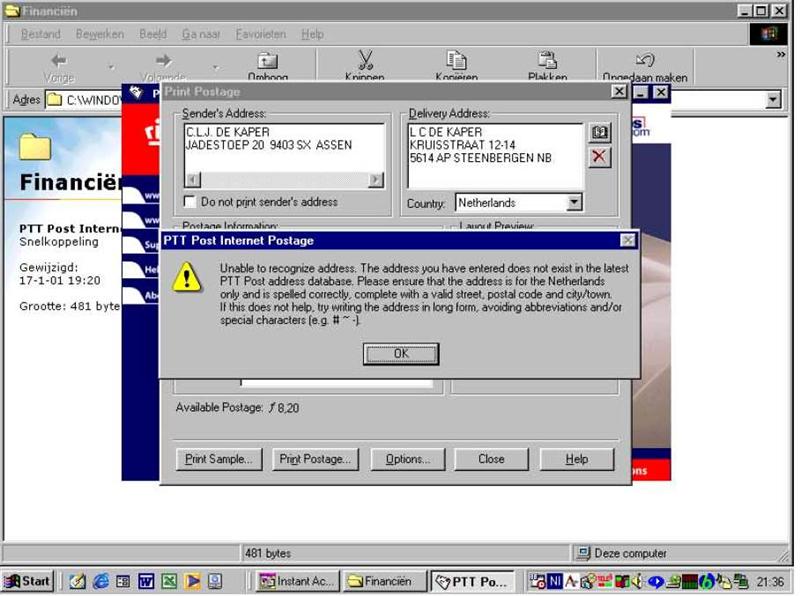
Task: Click the Help button in Print Postage
Action: (x=577, y=459)
